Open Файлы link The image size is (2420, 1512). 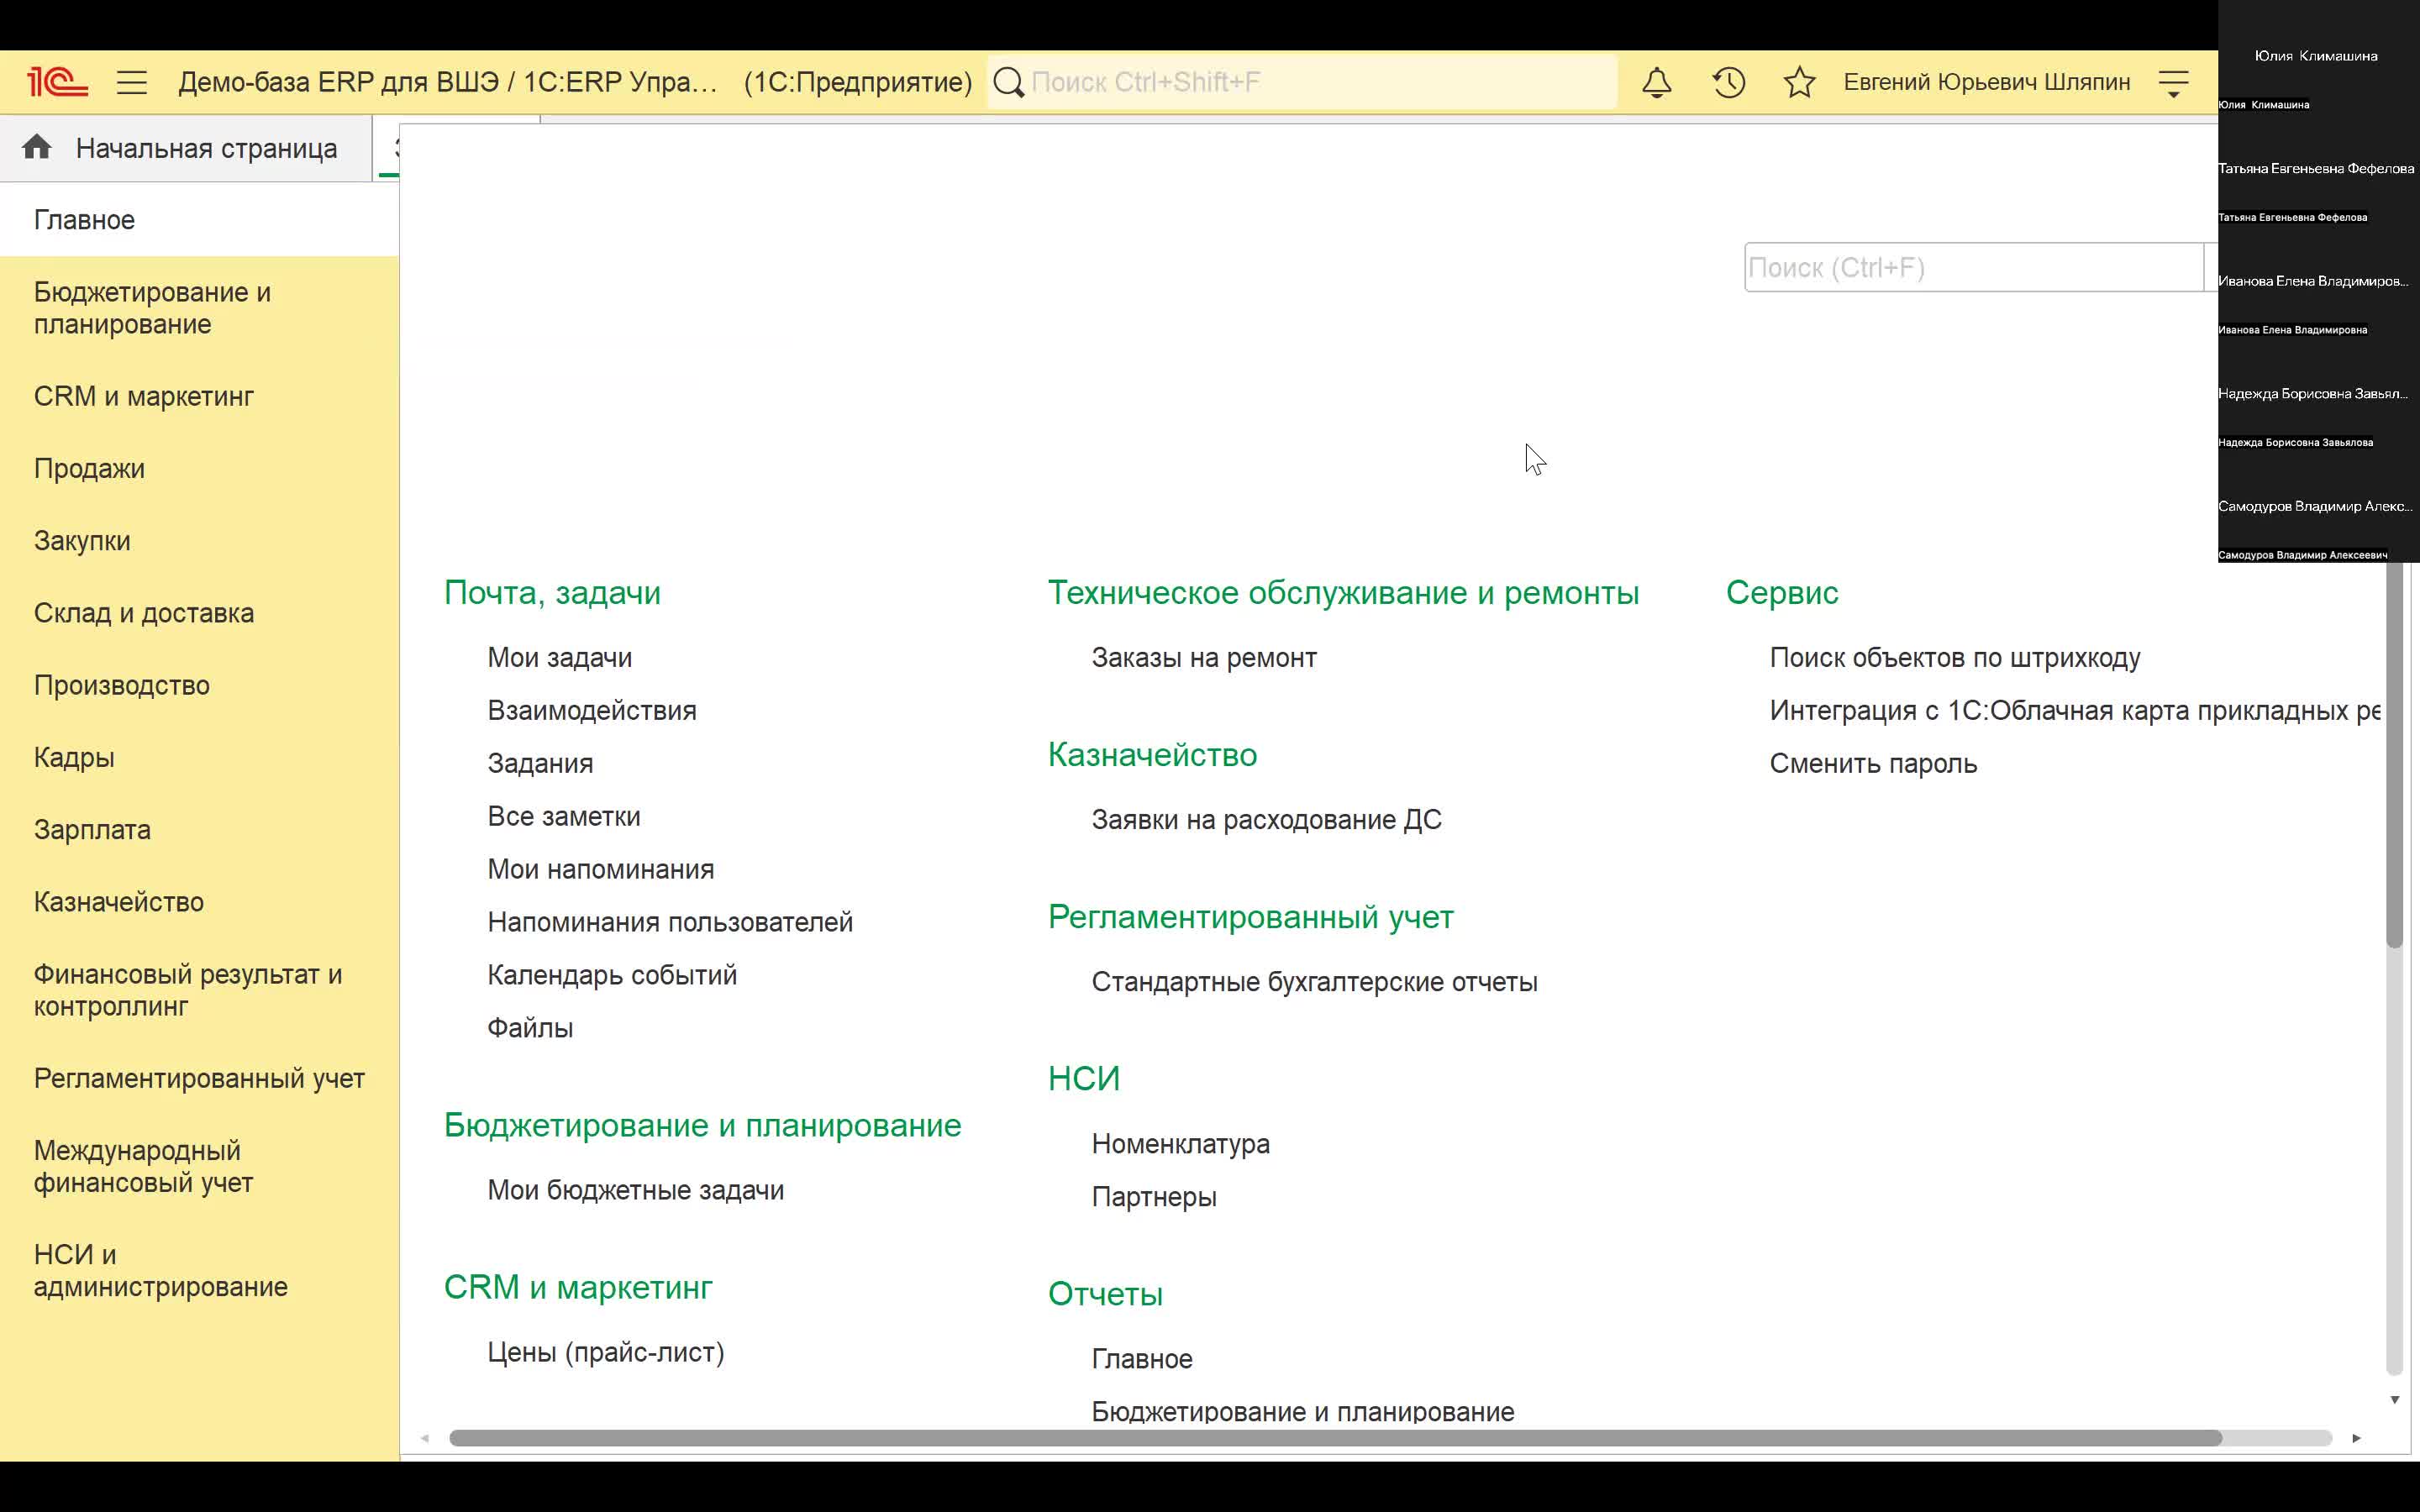530,1028
